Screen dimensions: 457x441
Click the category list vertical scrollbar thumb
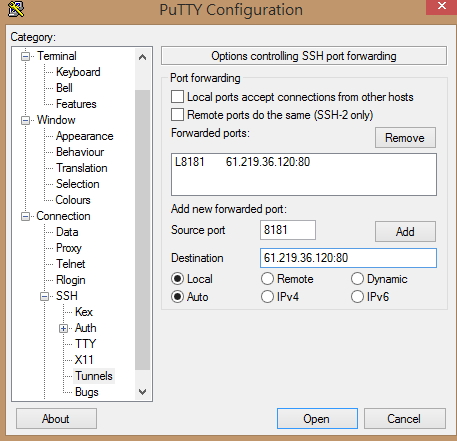click(x=142, y=229)
